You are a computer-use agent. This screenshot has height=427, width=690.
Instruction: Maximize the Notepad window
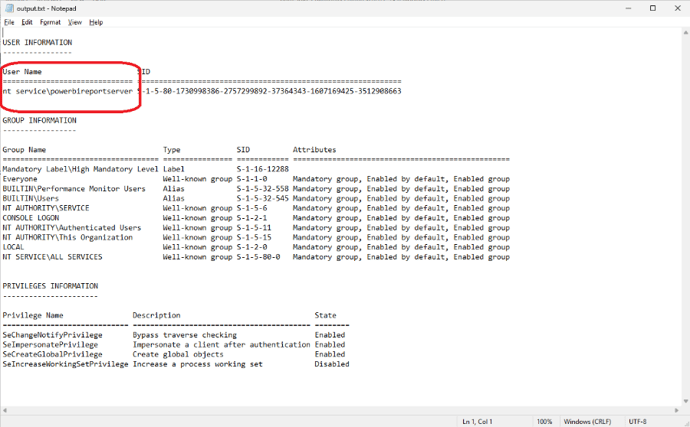coord(652,7)
